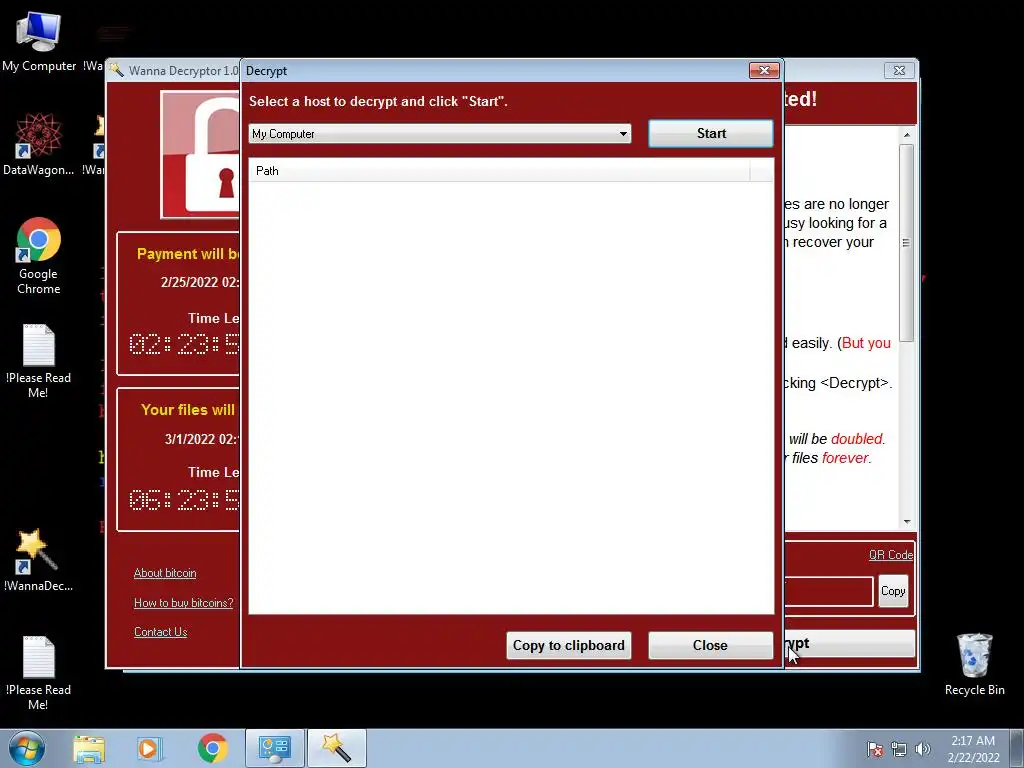Click Action Center flag tray icon
The width and height of the screenshot is (1024, 768).
pos(874,749)
